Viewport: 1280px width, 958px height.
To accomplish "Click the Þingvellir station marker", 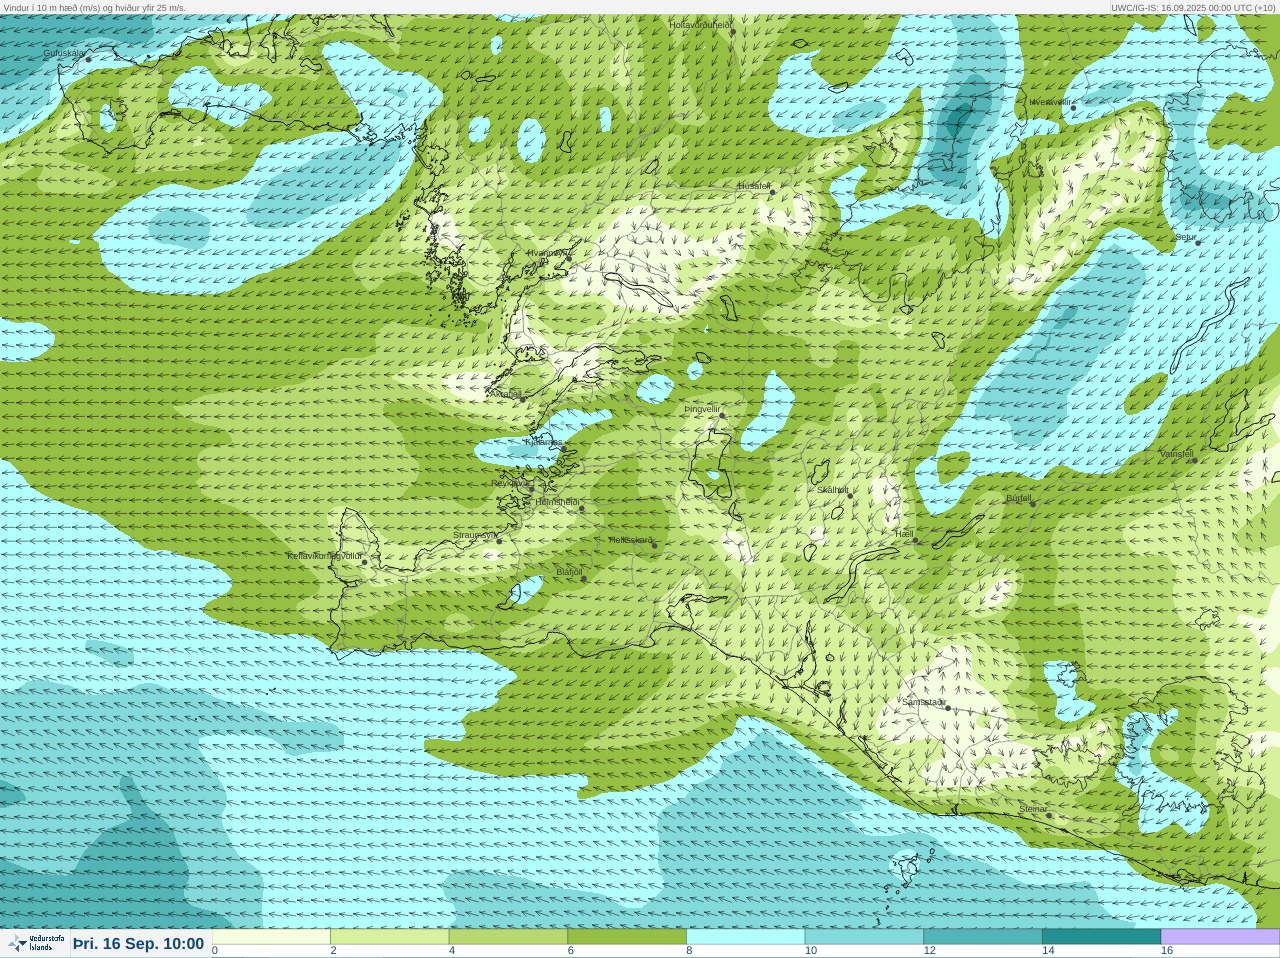I will (x=722, y=414).
